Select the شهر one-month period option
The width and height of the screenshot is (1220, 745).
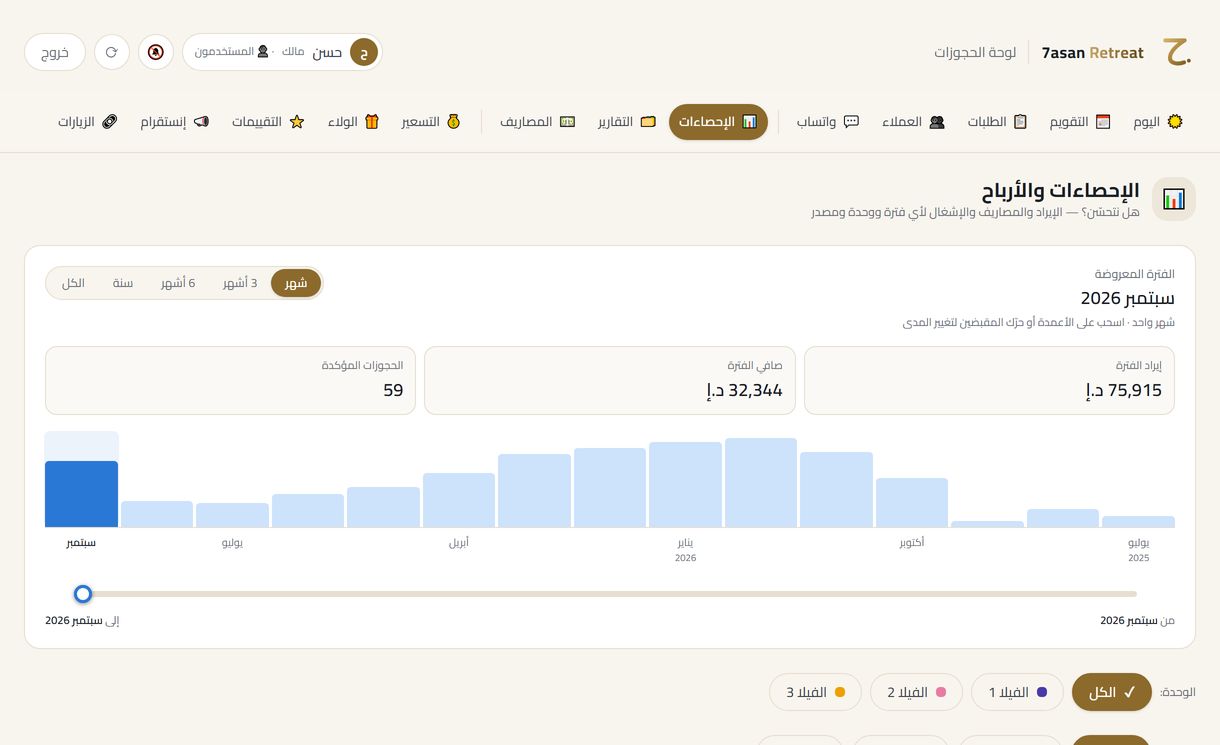point(296,283)
